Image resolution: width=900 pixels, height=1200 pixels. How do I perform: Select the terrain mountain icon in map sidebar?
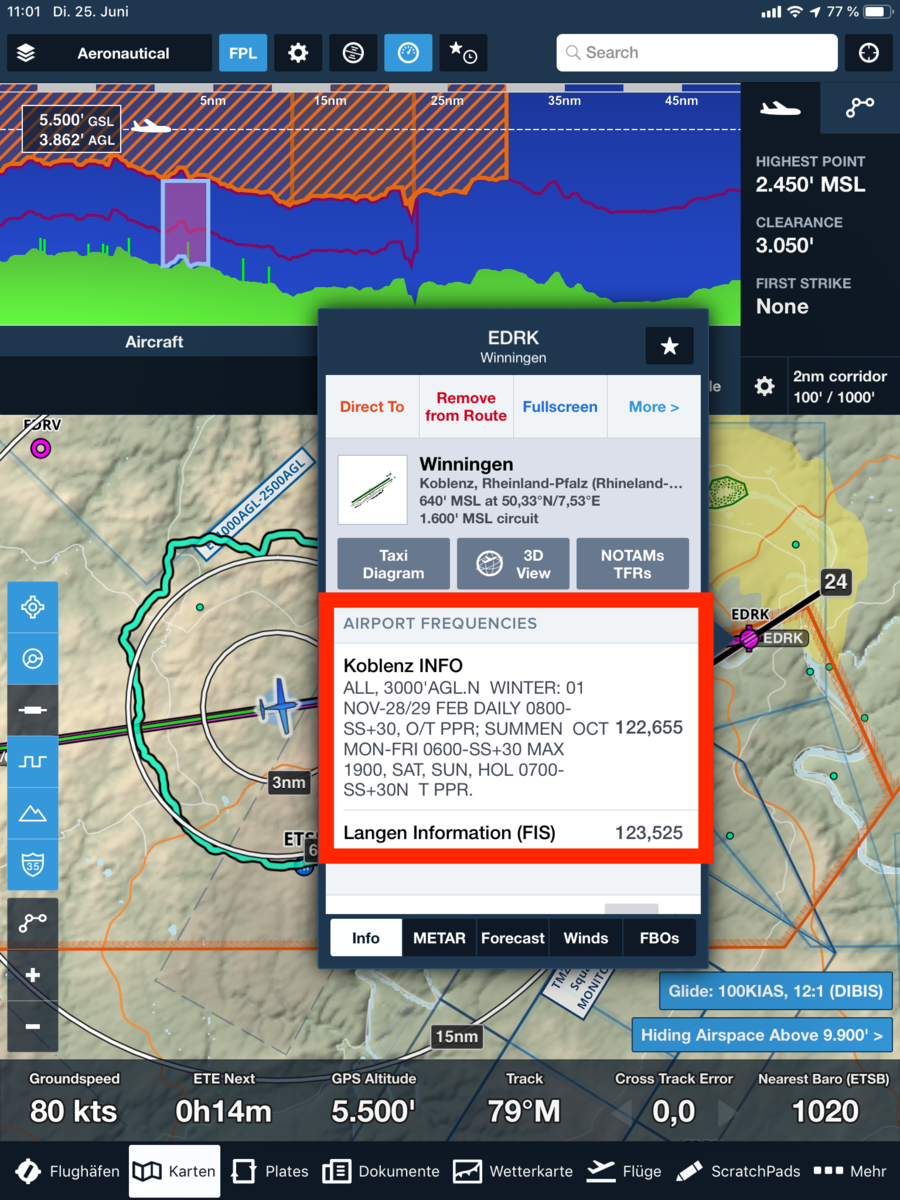pos(33,813)
